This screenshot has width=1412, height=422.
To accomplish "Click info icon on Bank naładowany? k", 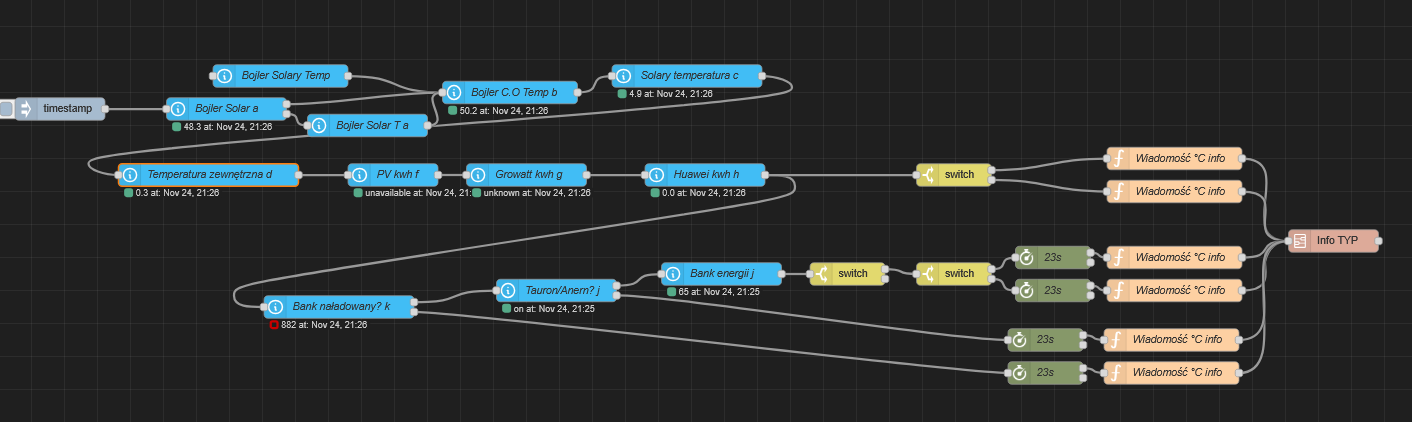I will tap(274, 307).
